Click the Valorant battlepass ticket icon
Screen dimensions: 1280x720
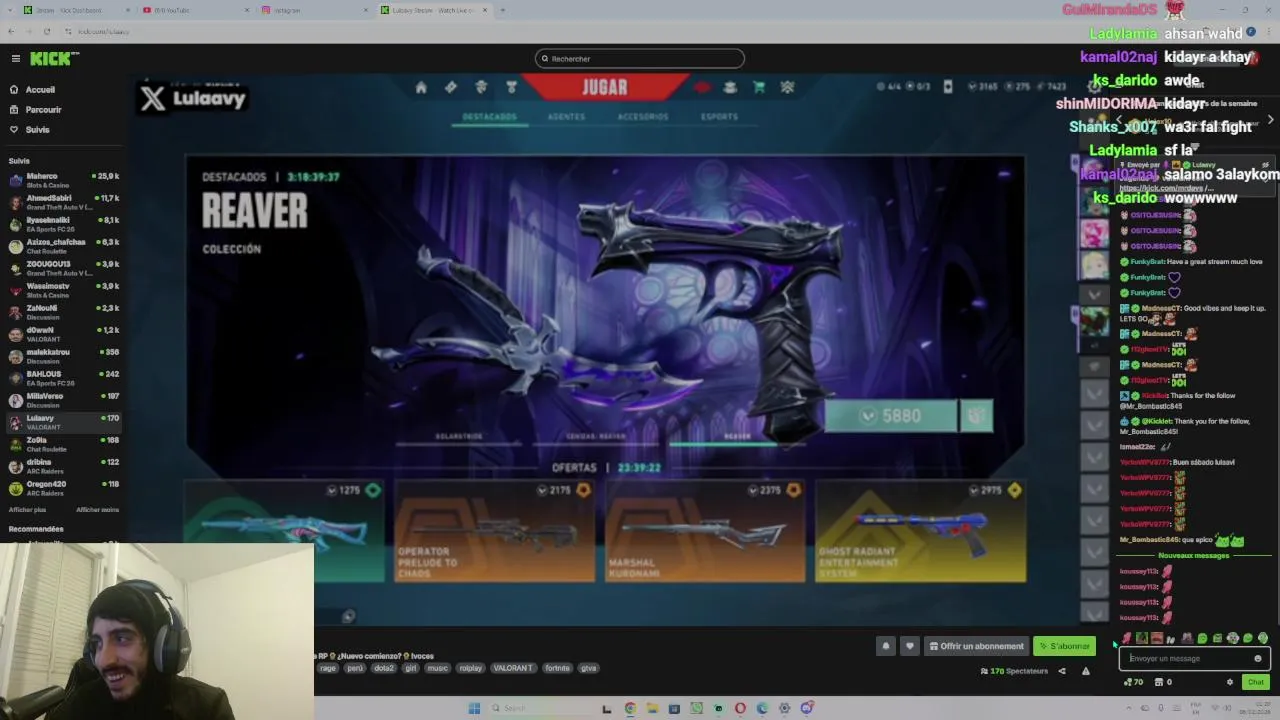click(x=451, y=88)
